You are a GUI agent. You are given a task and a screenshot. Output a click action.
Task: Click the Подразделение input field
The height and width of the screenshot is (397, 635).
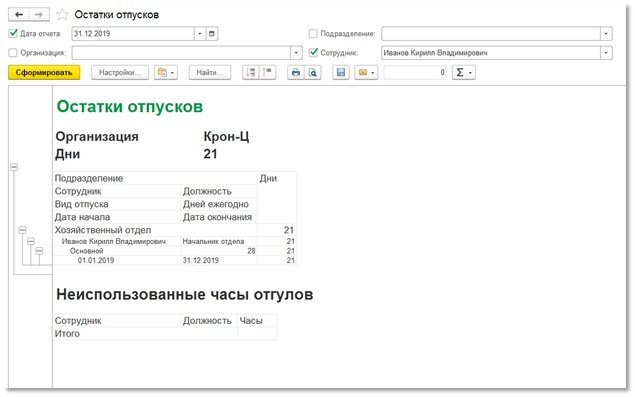tap(491, 34)
